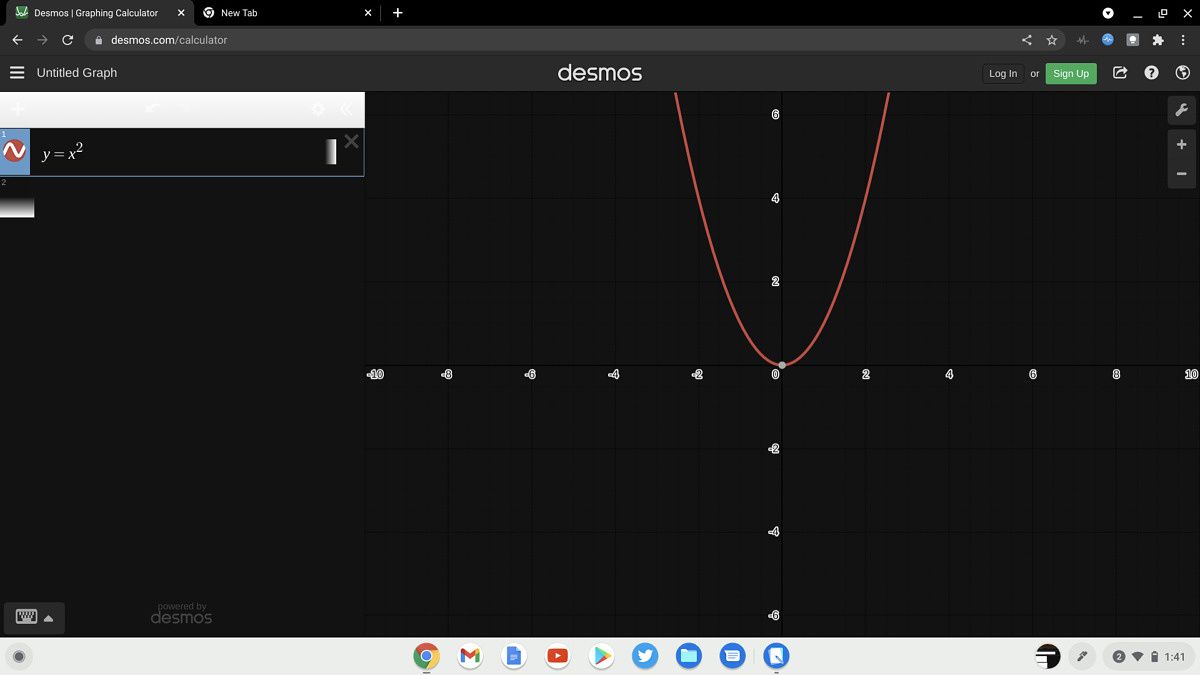Open the blue pulse extension

point(1108,40)
